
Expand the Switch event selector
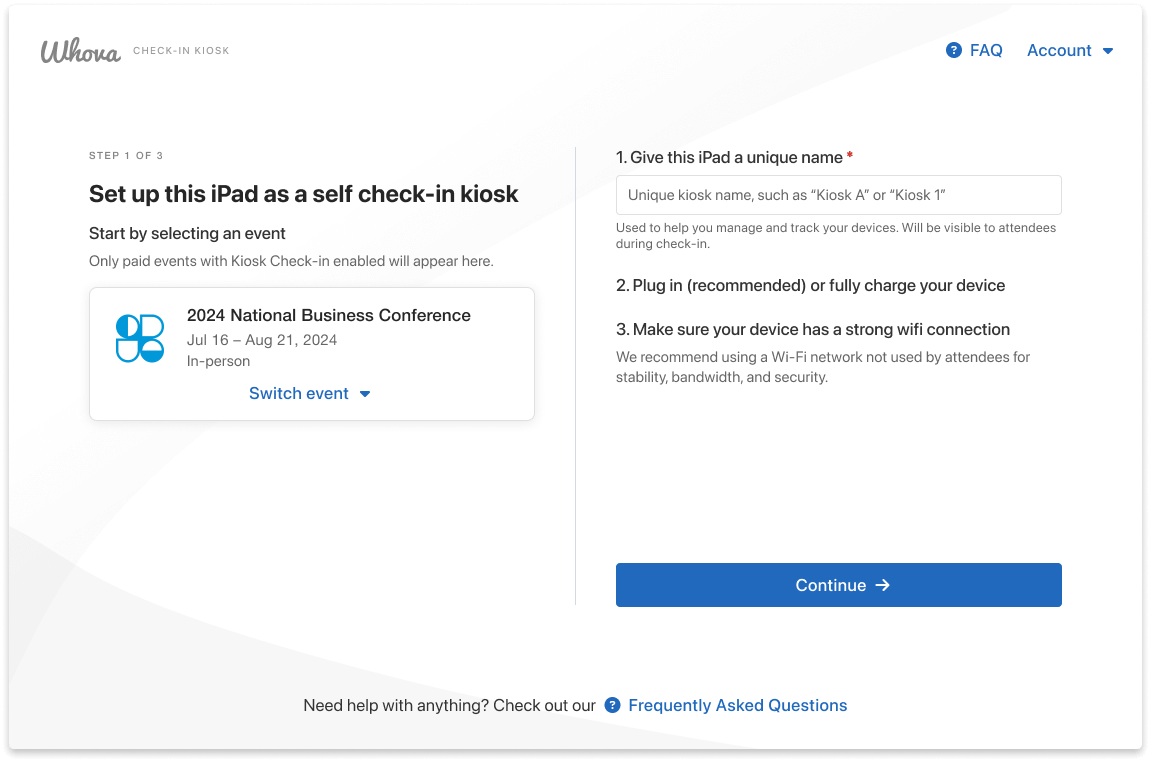pos(299,393)
